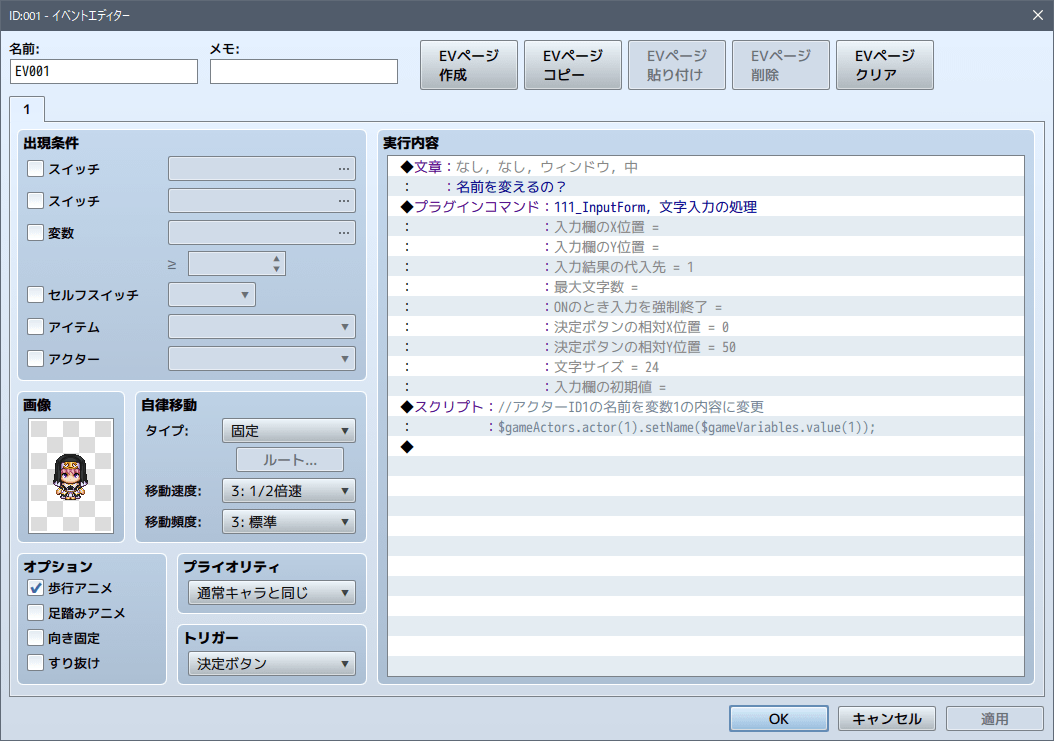Screen dimensions: 1054x741
Task: Select the 決定ボタンの相対Y位置 = 50 line
Action: point(706,347)
